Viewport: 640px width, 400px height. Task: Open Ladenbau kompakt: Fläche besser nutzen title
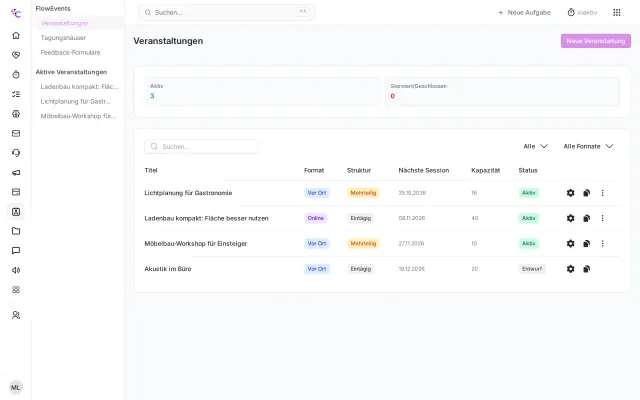[x=207, y=218]
